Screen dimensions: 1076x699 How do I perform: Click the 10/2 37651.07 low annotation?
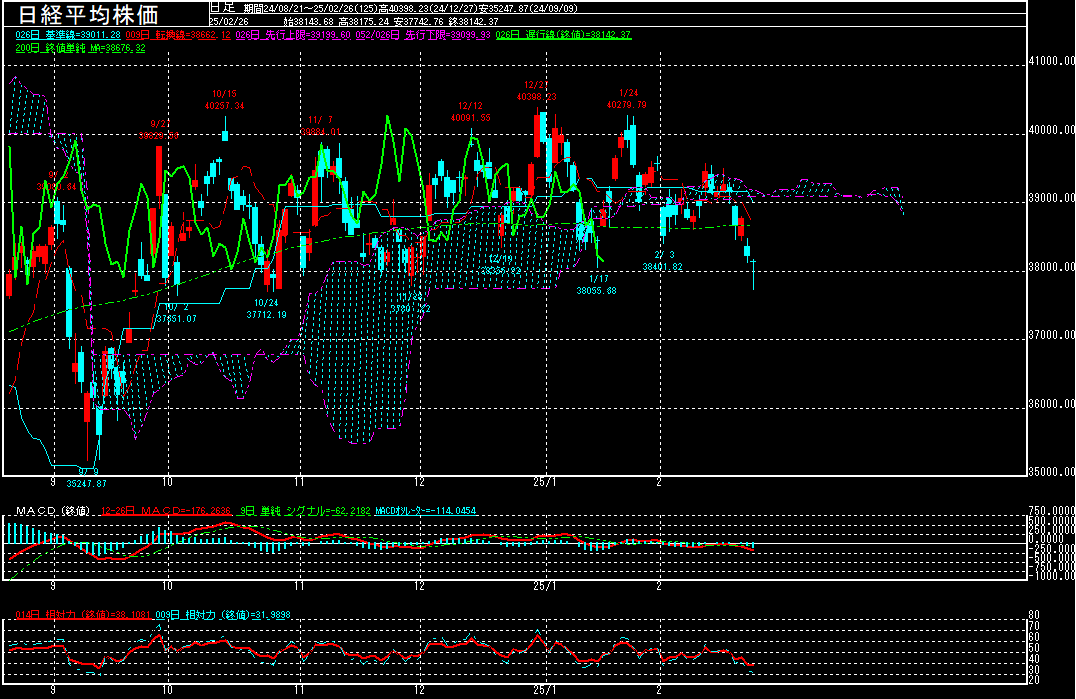176,313
